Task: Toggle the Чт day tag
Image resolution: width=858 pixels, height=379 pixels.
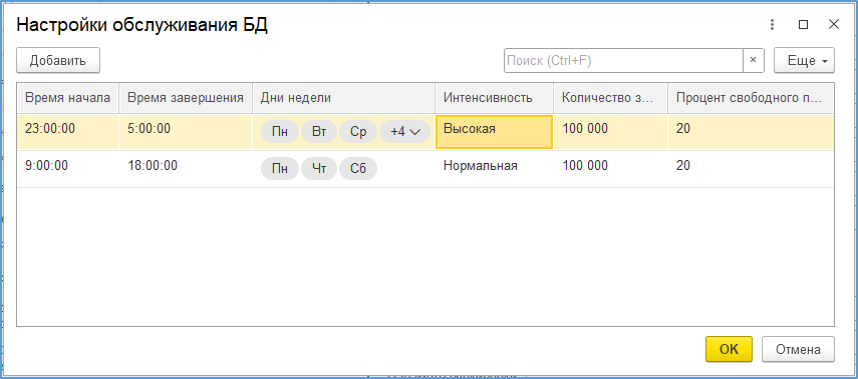Action: pyautogui.click(x=319, y=169)
